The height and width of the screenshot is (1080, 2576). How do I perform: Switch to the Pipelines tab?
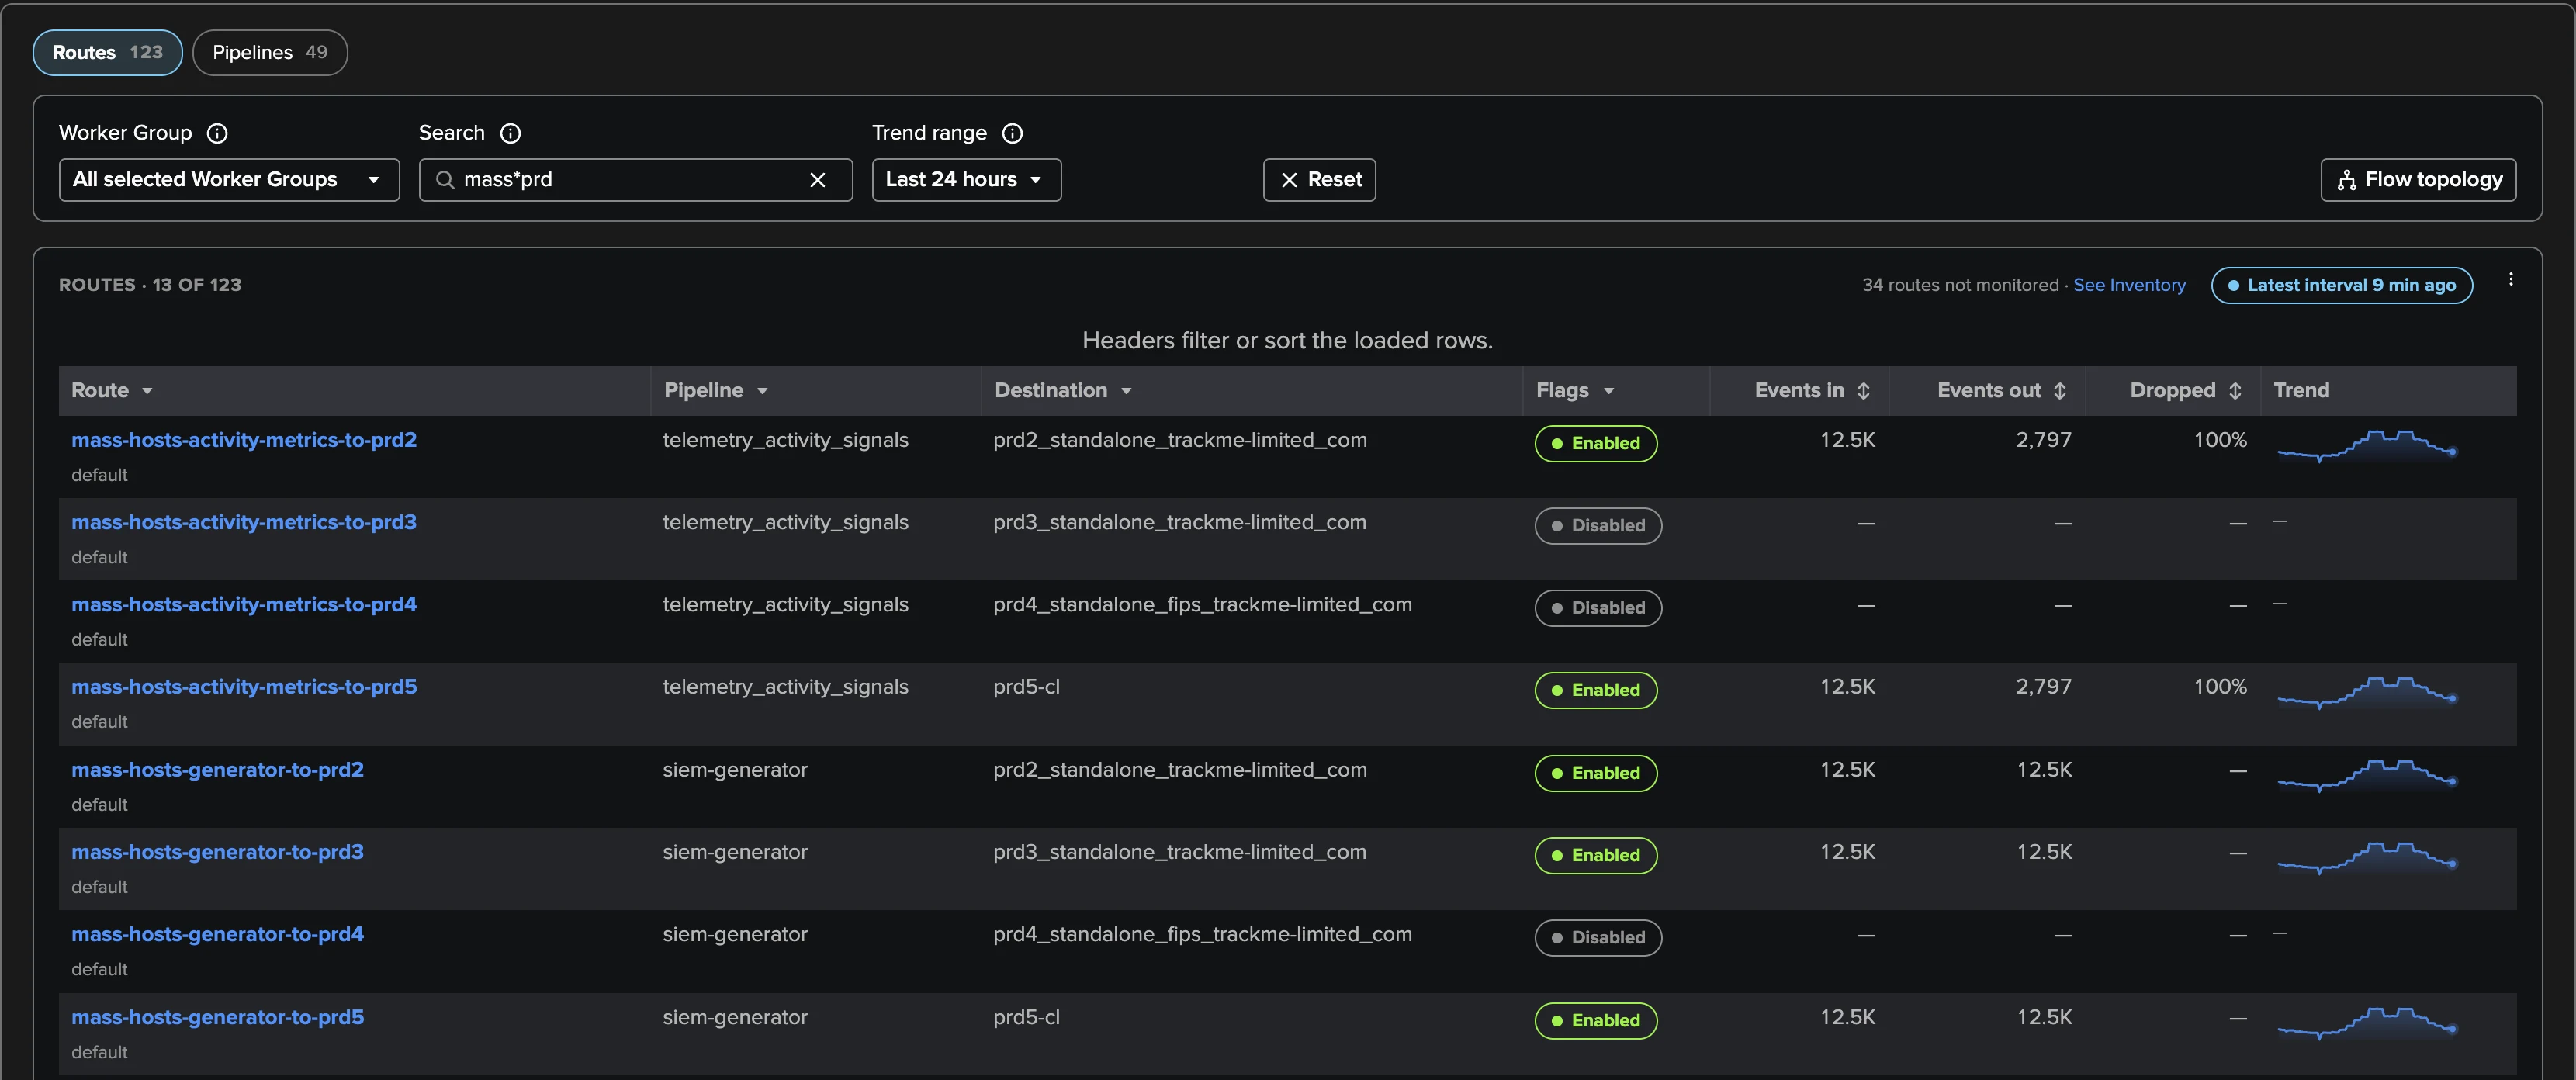[x=270, y=52]
